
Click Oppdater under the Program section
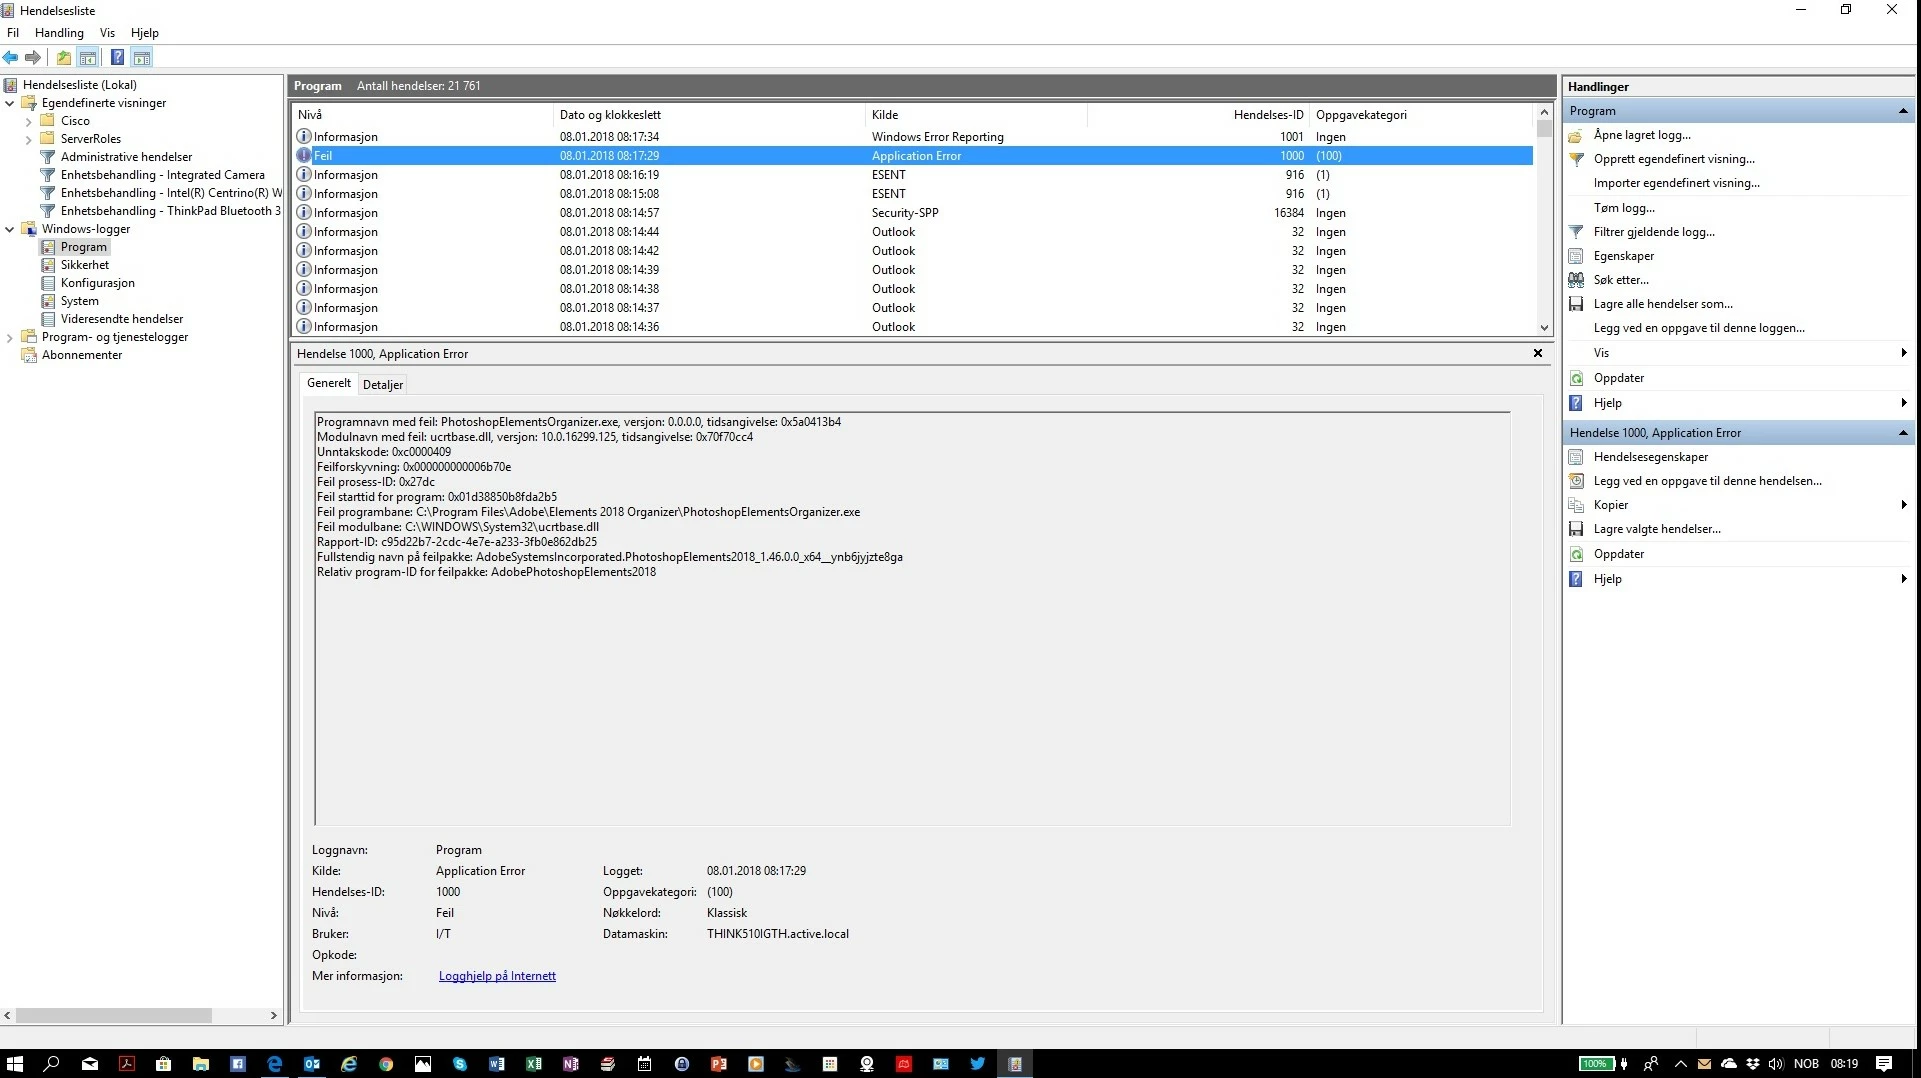(x=1619, y=378)
